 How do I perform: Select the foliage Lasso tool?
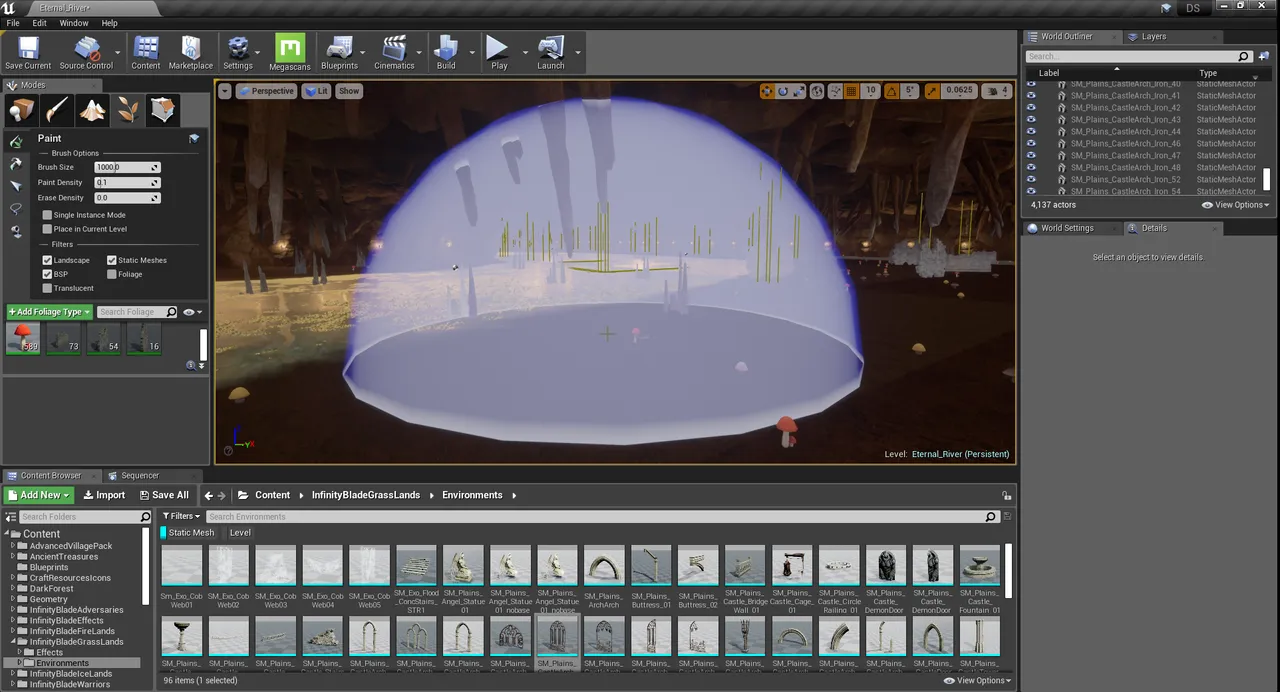point(16,209)
